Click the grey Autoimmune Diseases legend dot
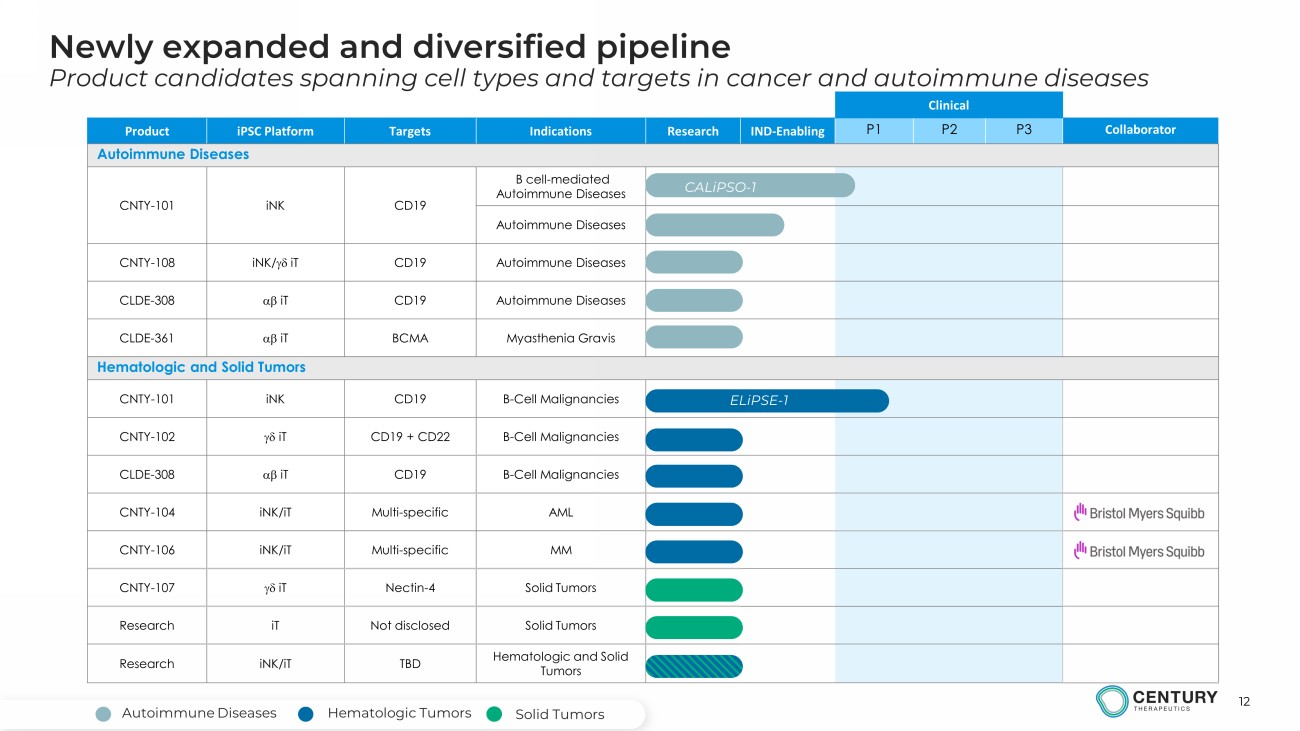Image resolution: width=1300 pixels, height=731 pixels. click(x=104, y=714)
